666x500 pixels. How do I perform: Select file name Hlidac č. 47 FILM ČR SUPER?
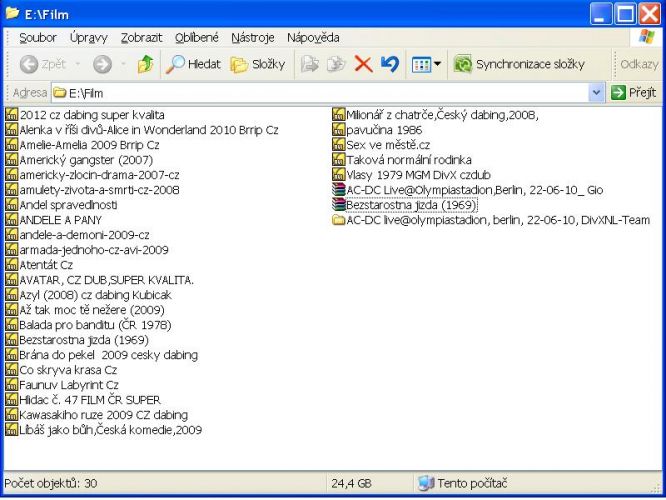click(90, 400)
